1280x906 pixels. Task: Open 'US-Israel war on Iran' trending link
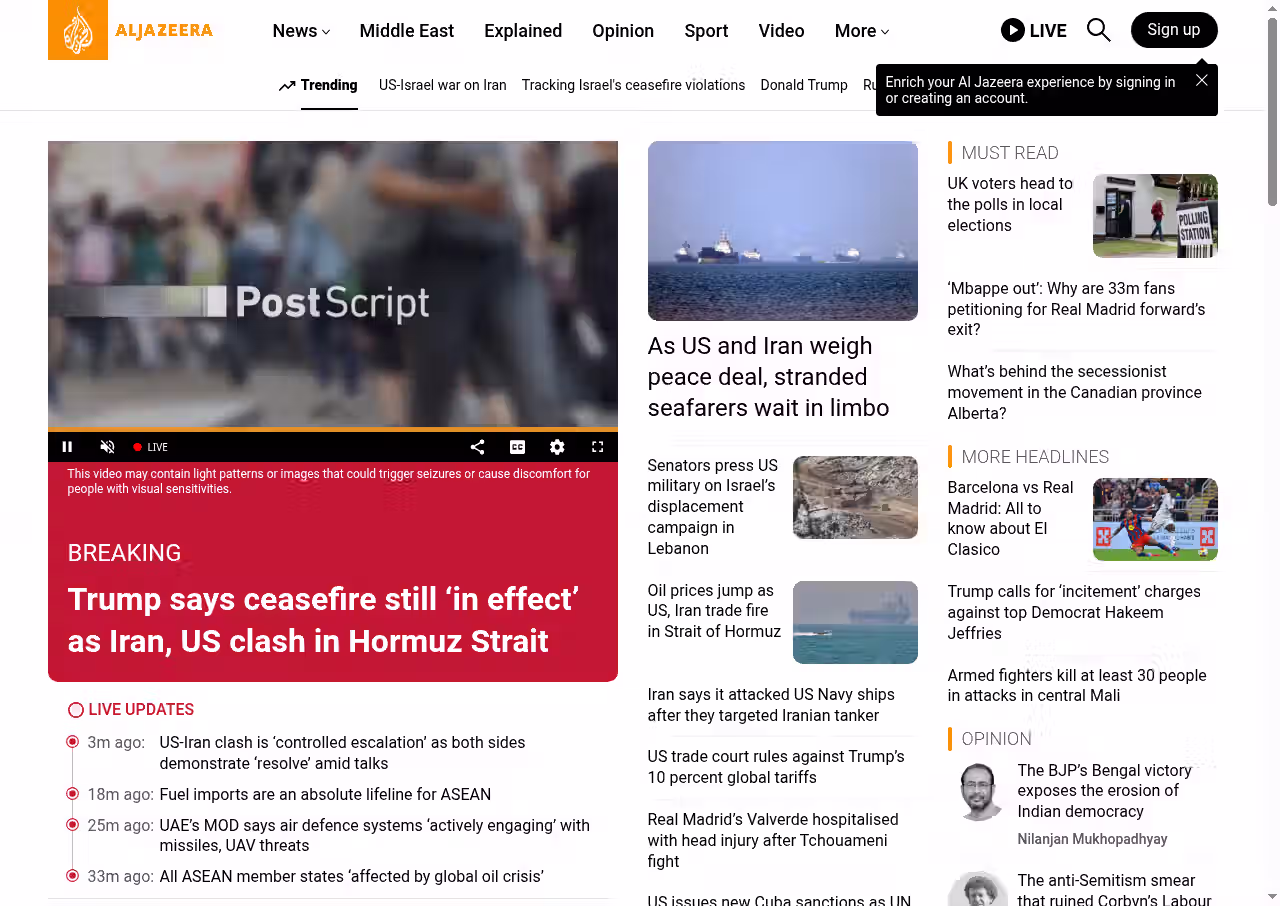click(443, 85)
